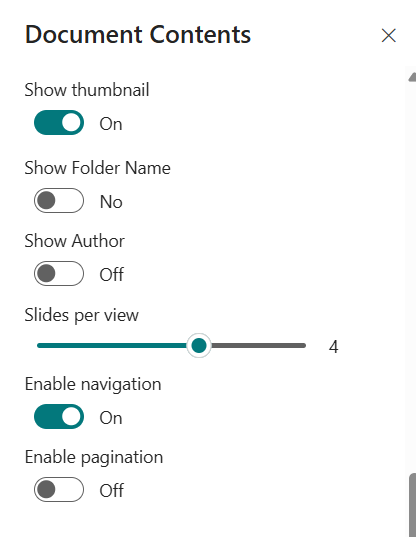
Task: Click the On label beside Show thumbnail
Action: pyautogui.click(x=111, y=124)
